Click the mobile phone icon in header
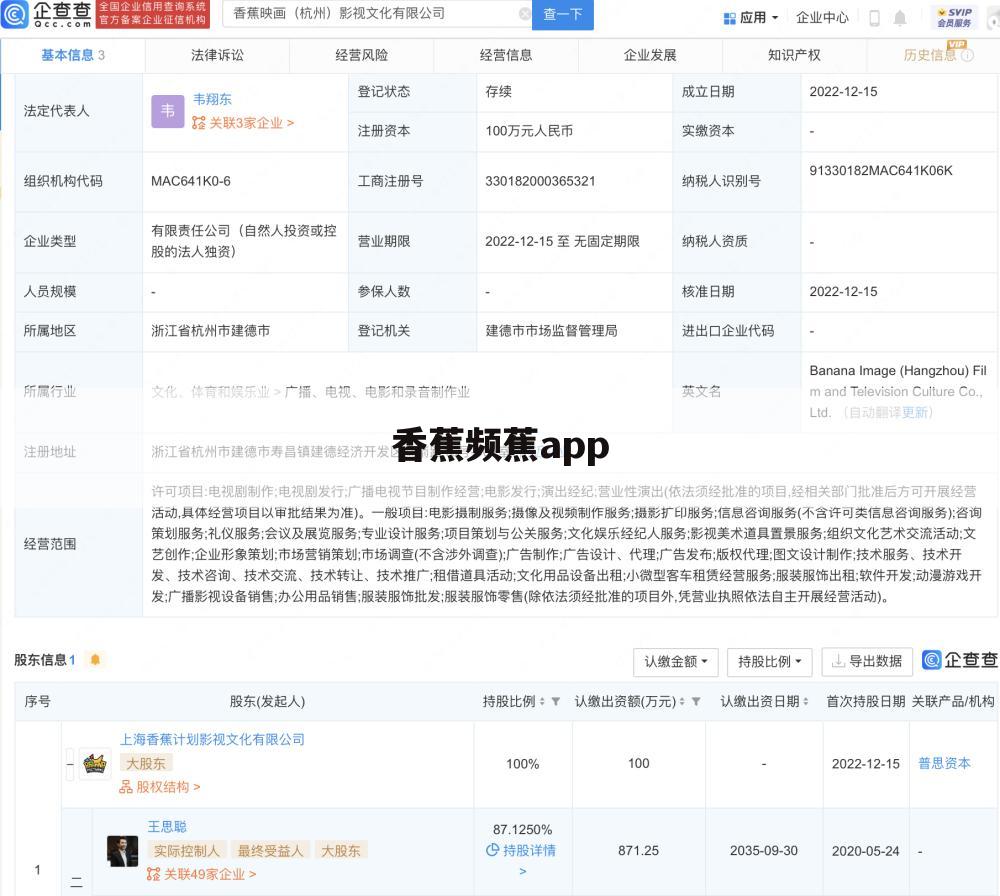 875,18
